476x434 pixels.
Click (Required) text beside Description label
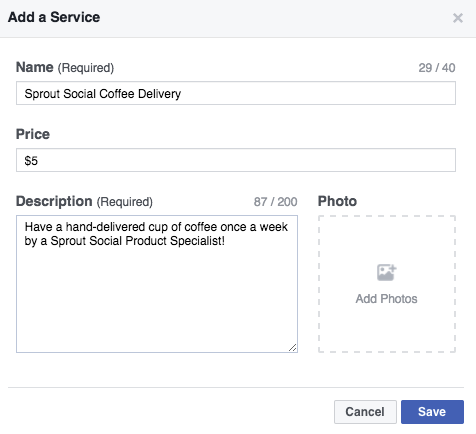[x=125, y=202]
